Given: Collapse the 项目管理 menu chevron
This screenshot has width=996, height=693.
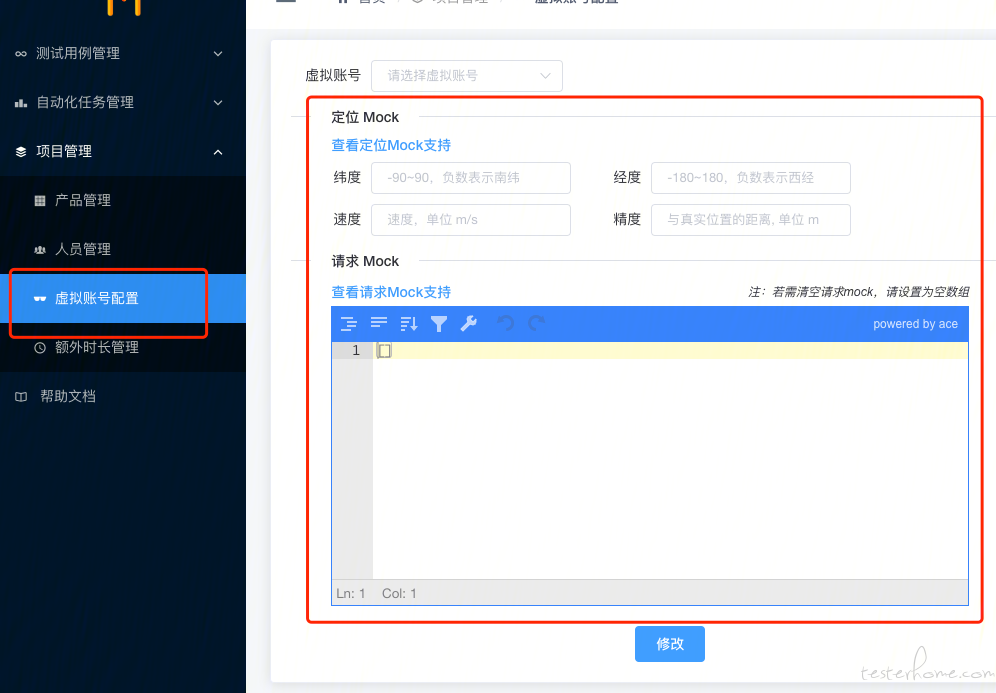Looking at the screenshot, I should tap(218, 152).
